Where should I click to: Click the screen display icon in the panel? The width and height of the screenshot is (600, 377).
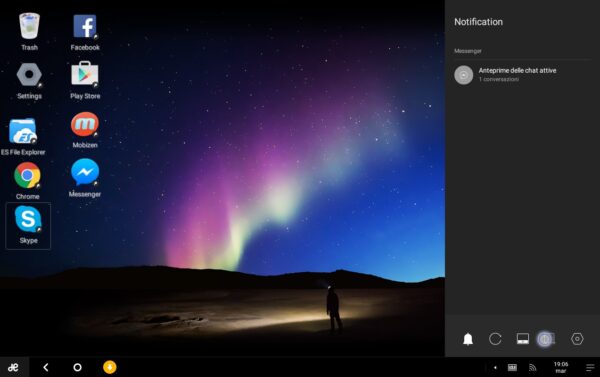[x=523, y=339]
